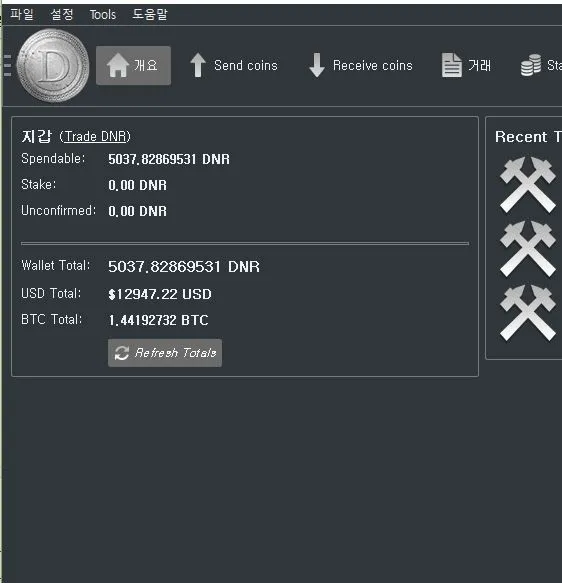Click the stacked coins staking icon
This screenshot has width=562, height=583.
(531, 65)
